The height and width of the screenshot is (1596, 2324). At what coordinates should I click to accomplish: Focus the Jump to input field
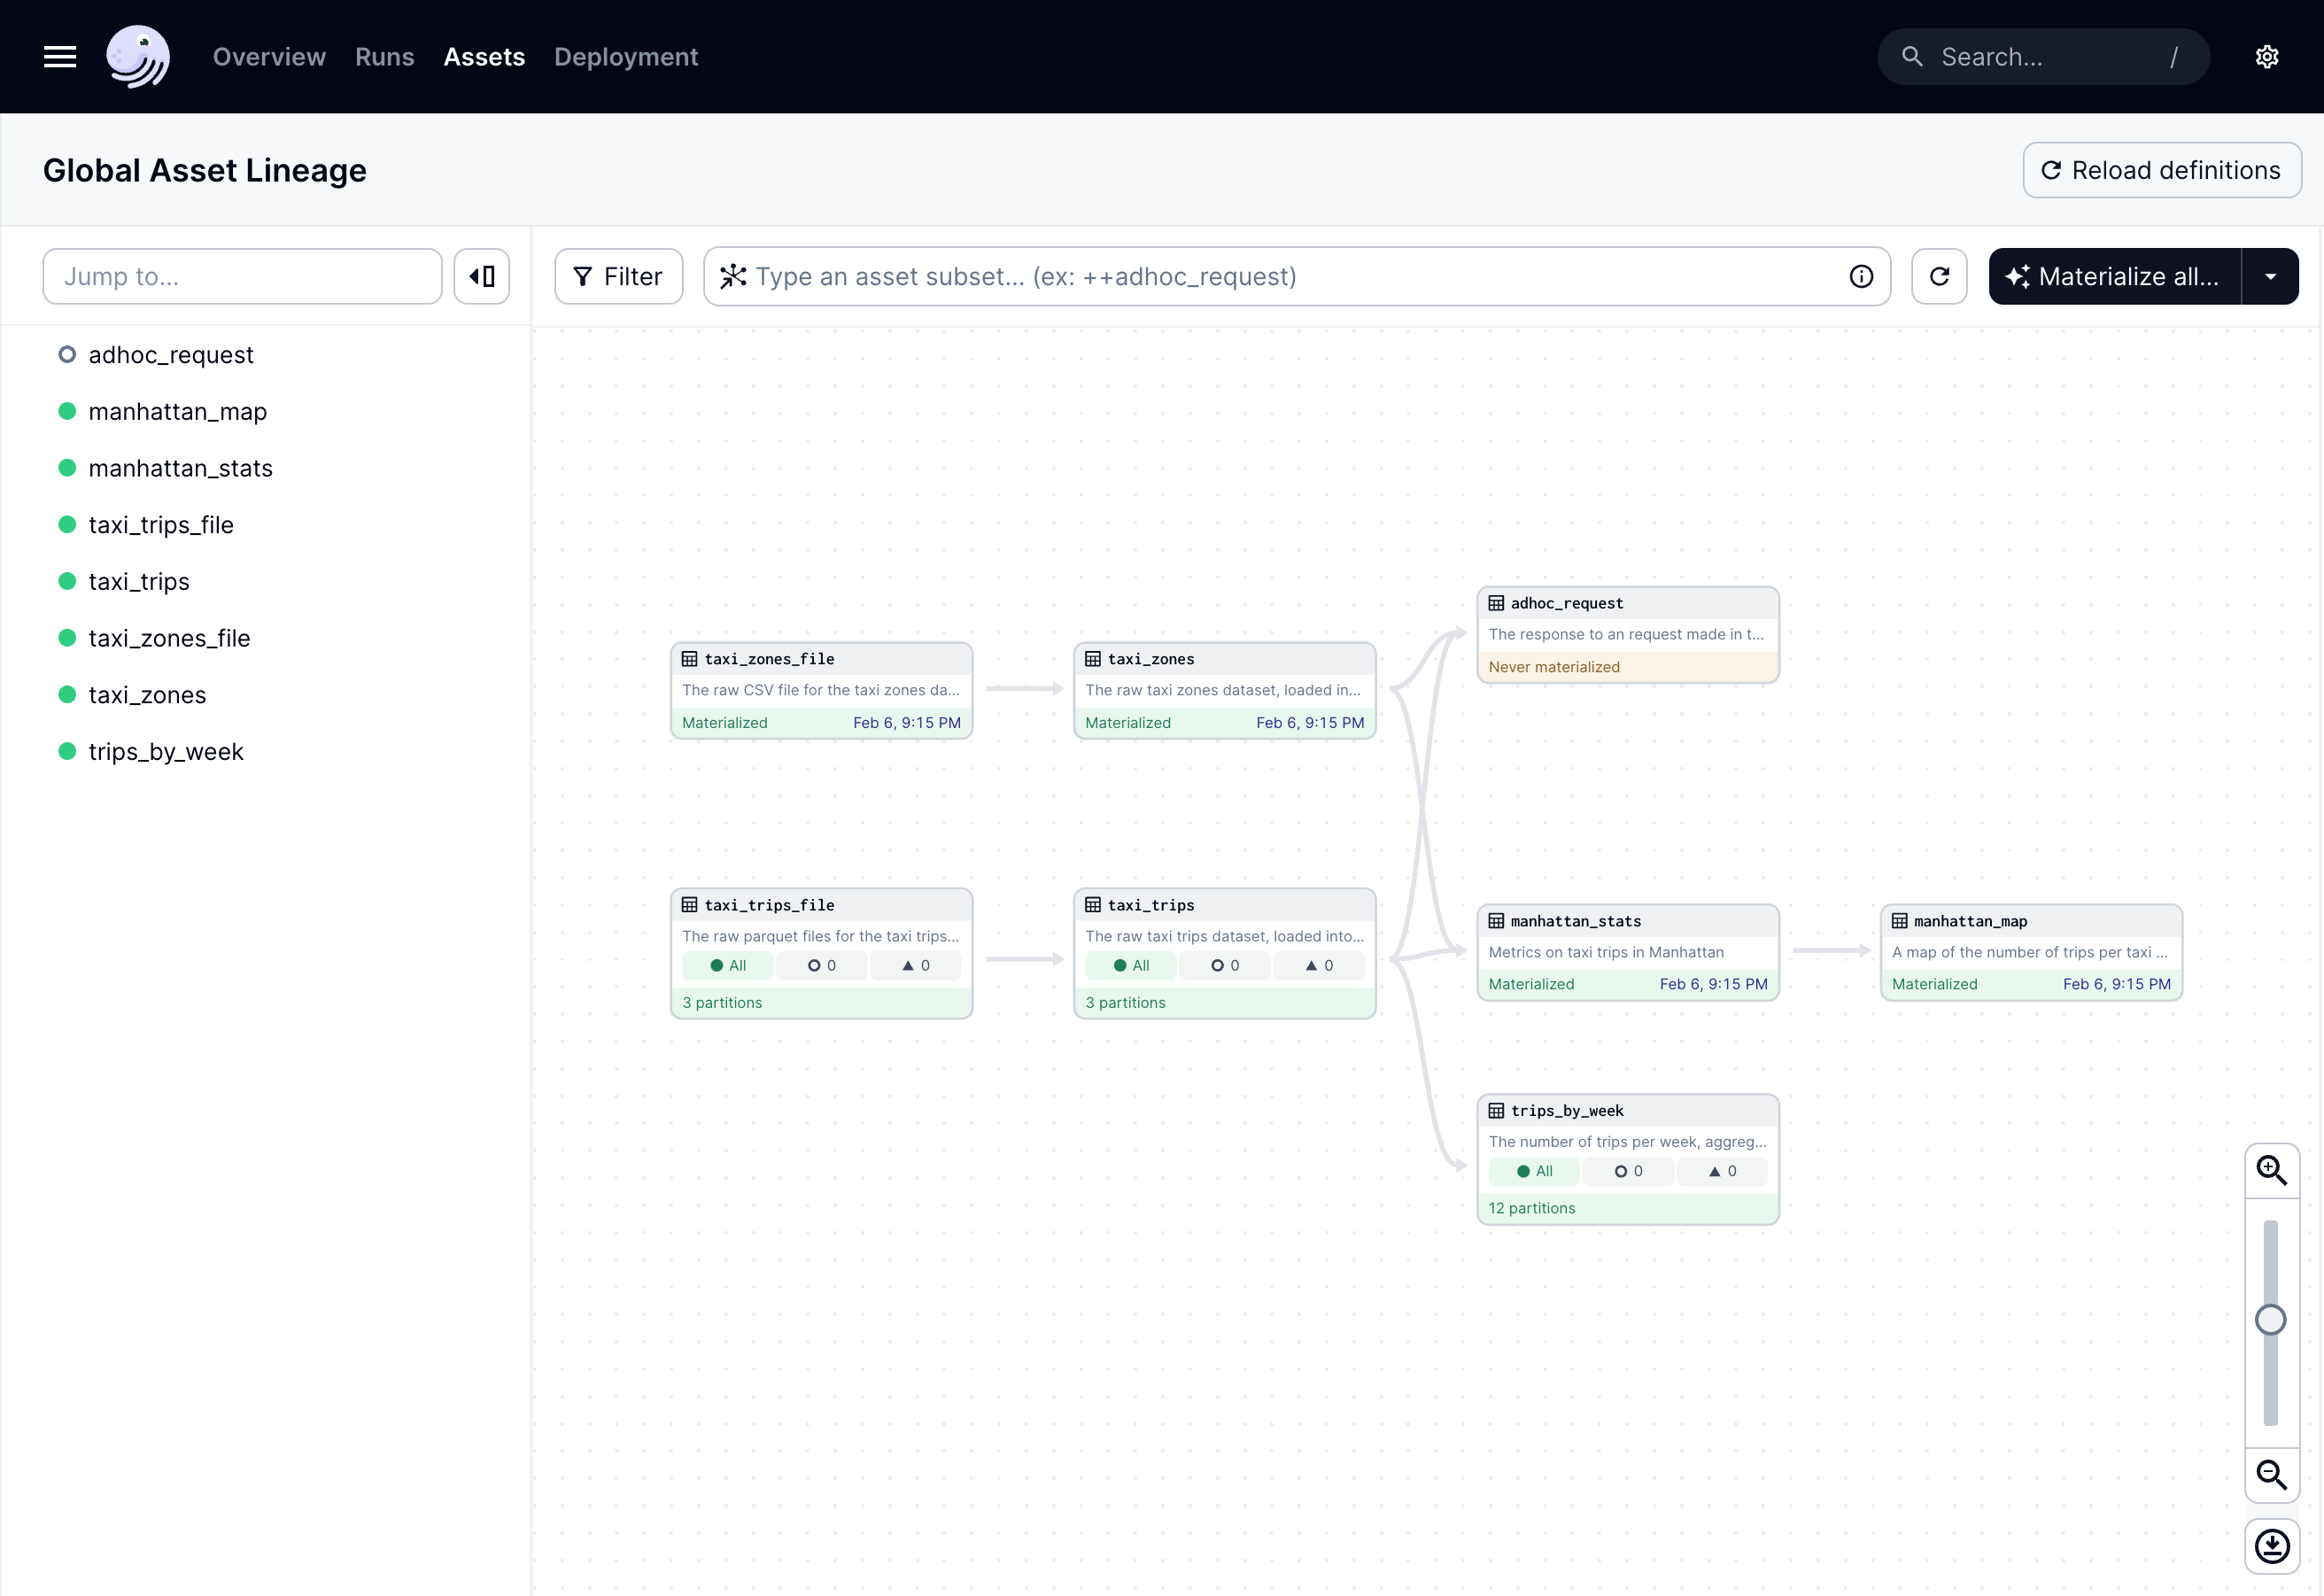tap(242, 276)
